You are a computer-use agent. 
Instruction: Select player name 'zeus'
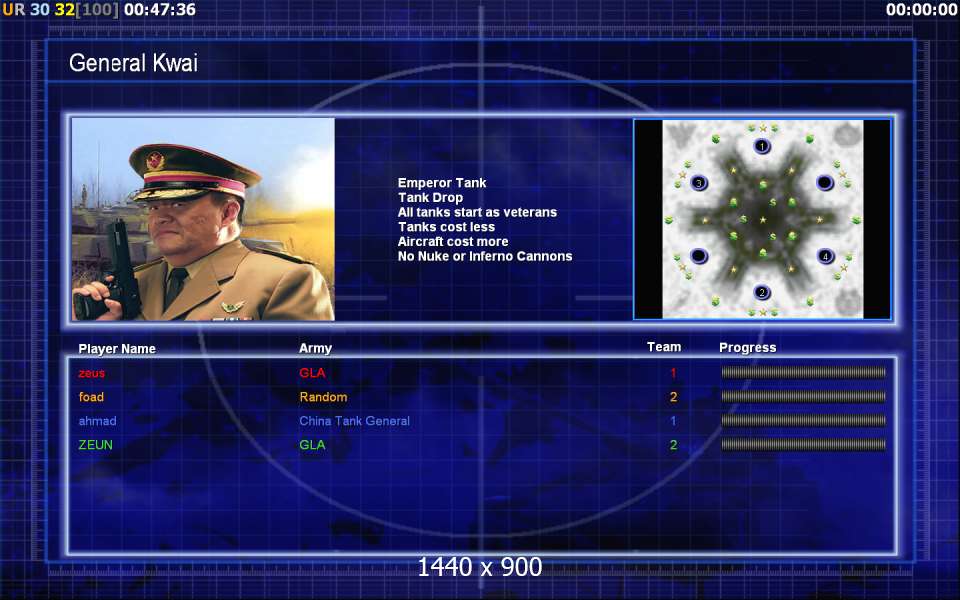[92, 373]
